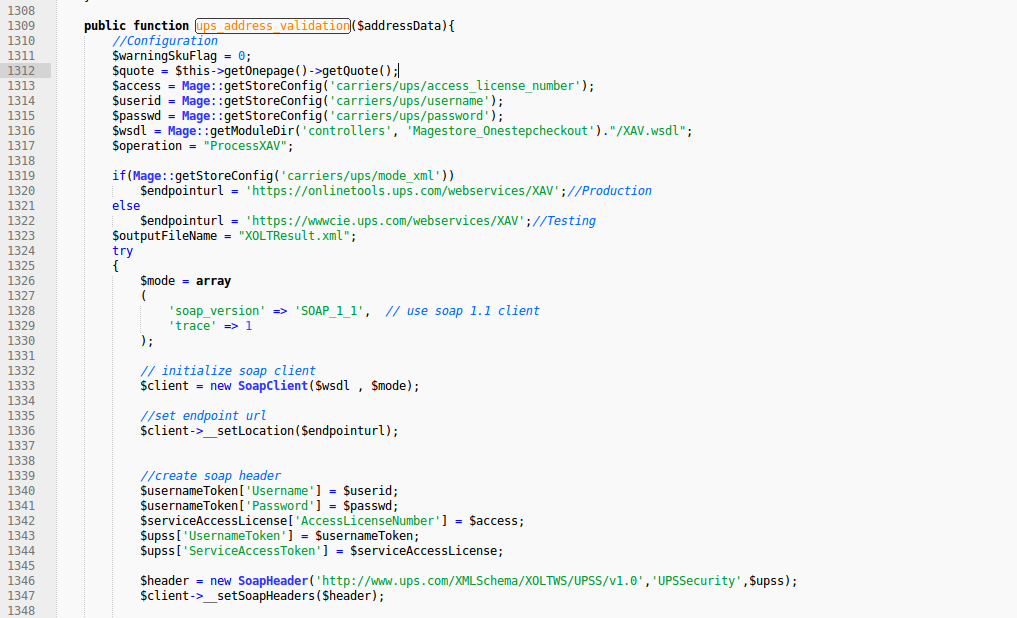Screen dimensions: 1017x618
Task: Click the "XOLTResult.xml" string
Action: (x=294, y=235)
